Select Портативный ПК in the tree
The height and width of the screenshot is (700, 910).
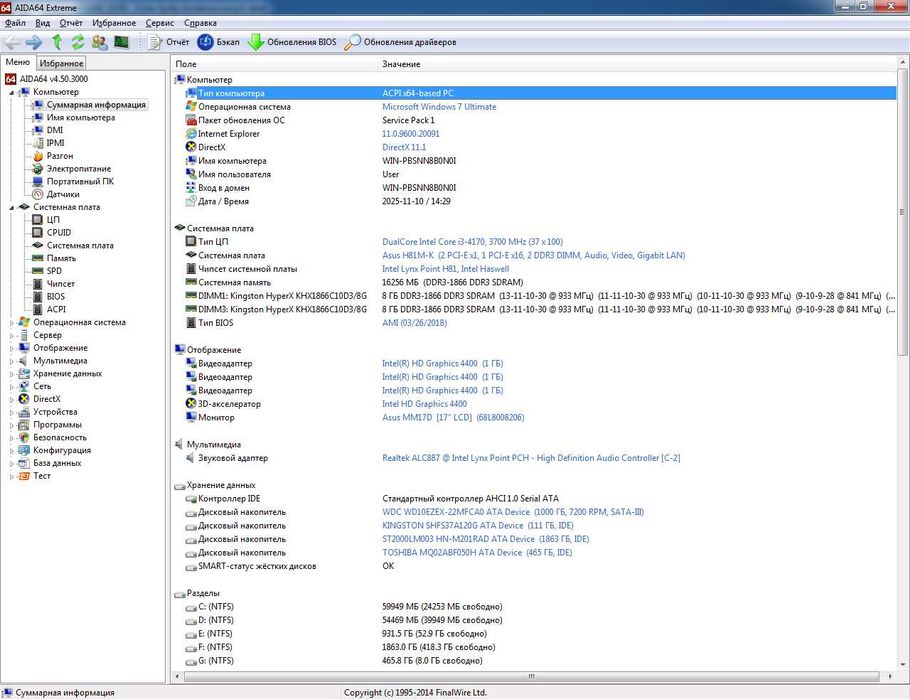click(80, 181)
